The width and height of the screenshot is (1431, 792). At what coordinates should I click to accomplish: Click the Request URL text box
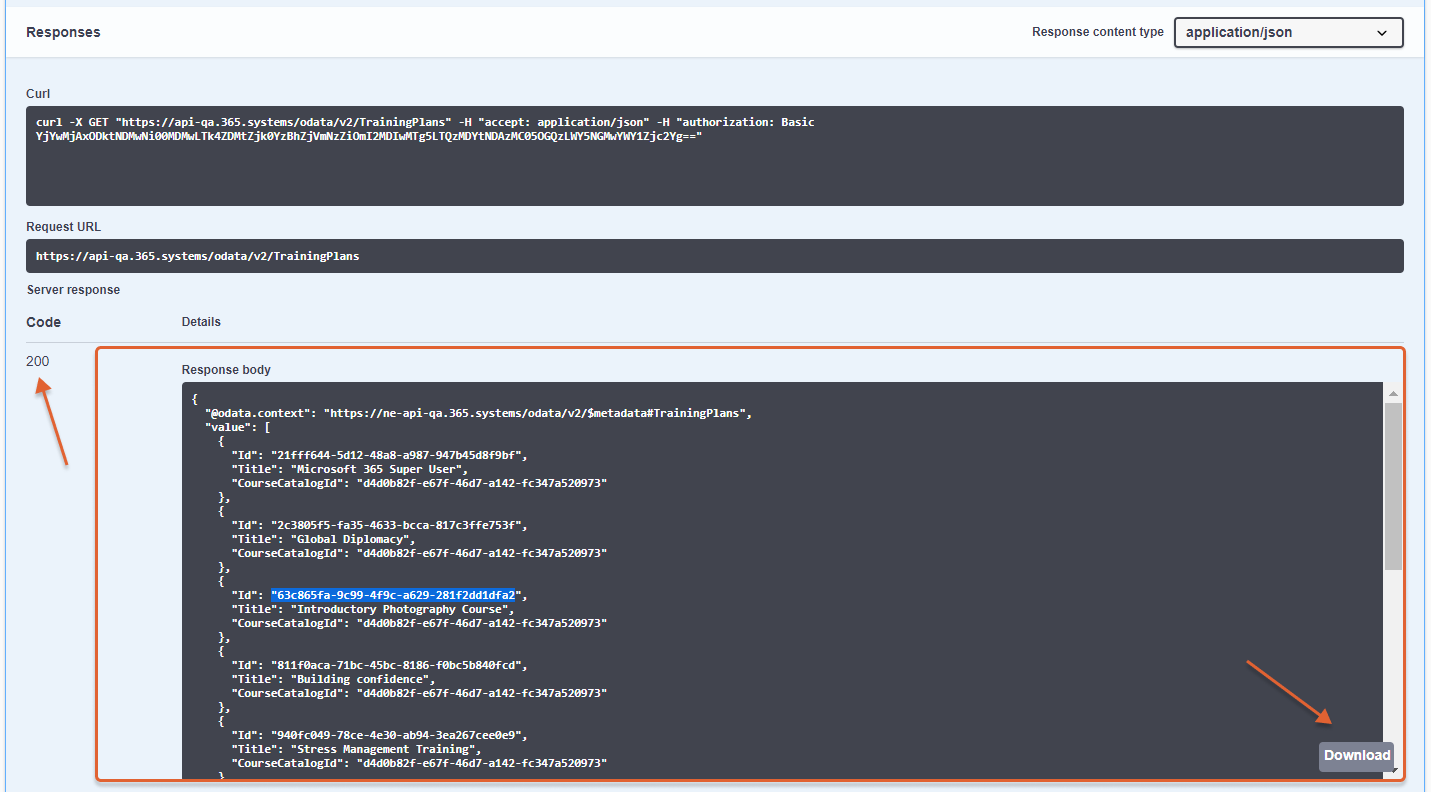click(714, 256)
